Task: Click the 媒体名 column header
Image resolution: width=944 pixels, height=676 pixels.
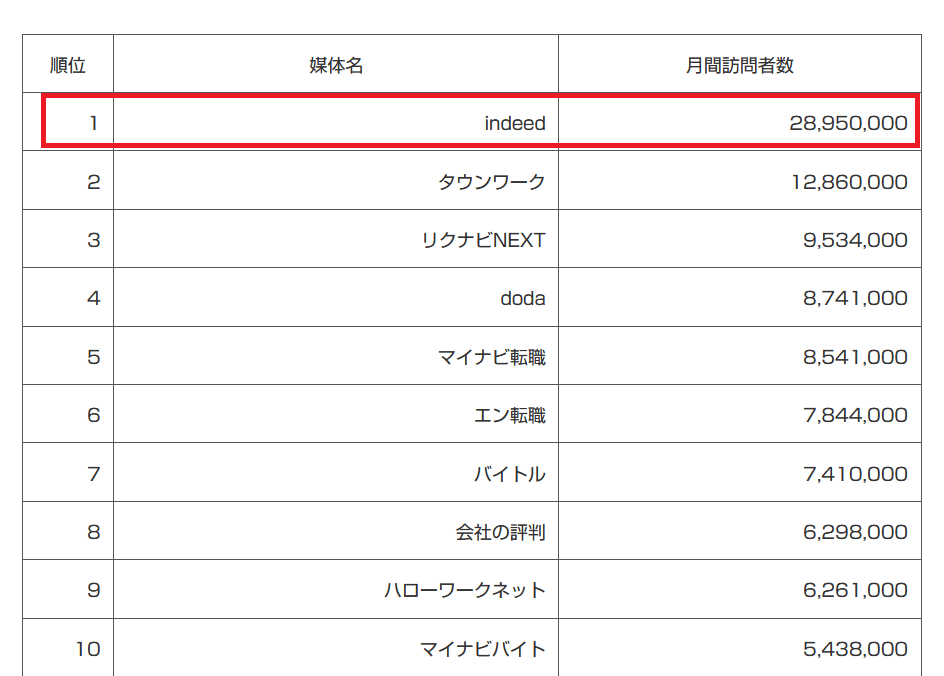Action: pos(336,64)
